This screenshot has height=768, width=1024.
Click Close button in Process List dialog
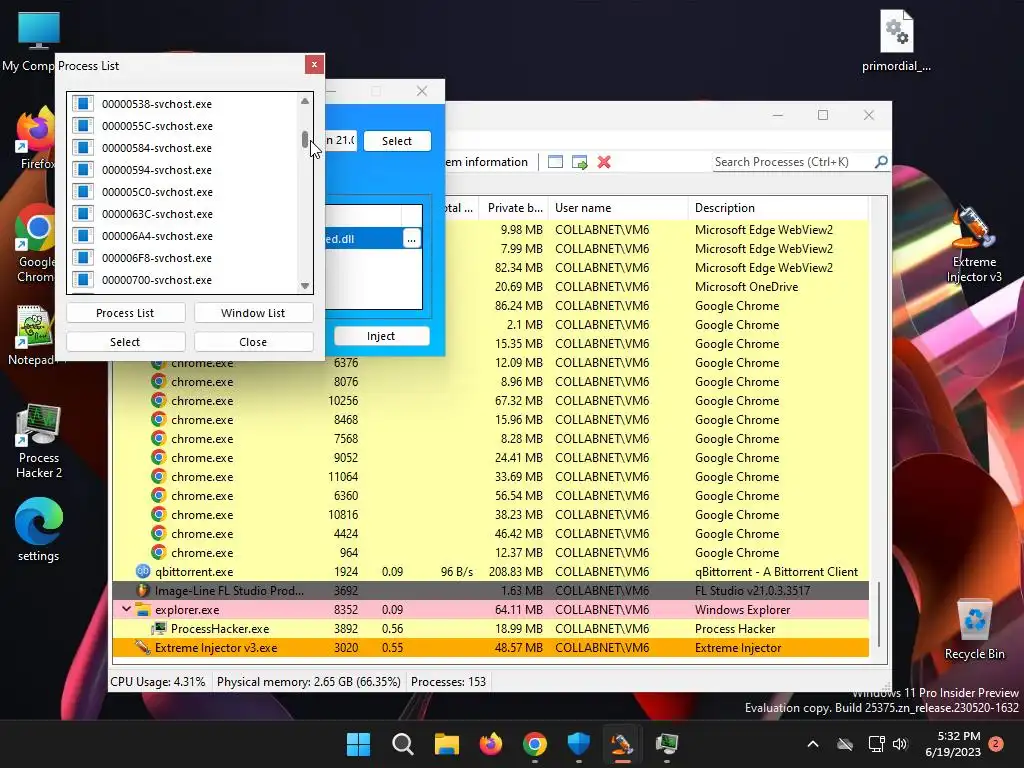[x=253, y=342]
